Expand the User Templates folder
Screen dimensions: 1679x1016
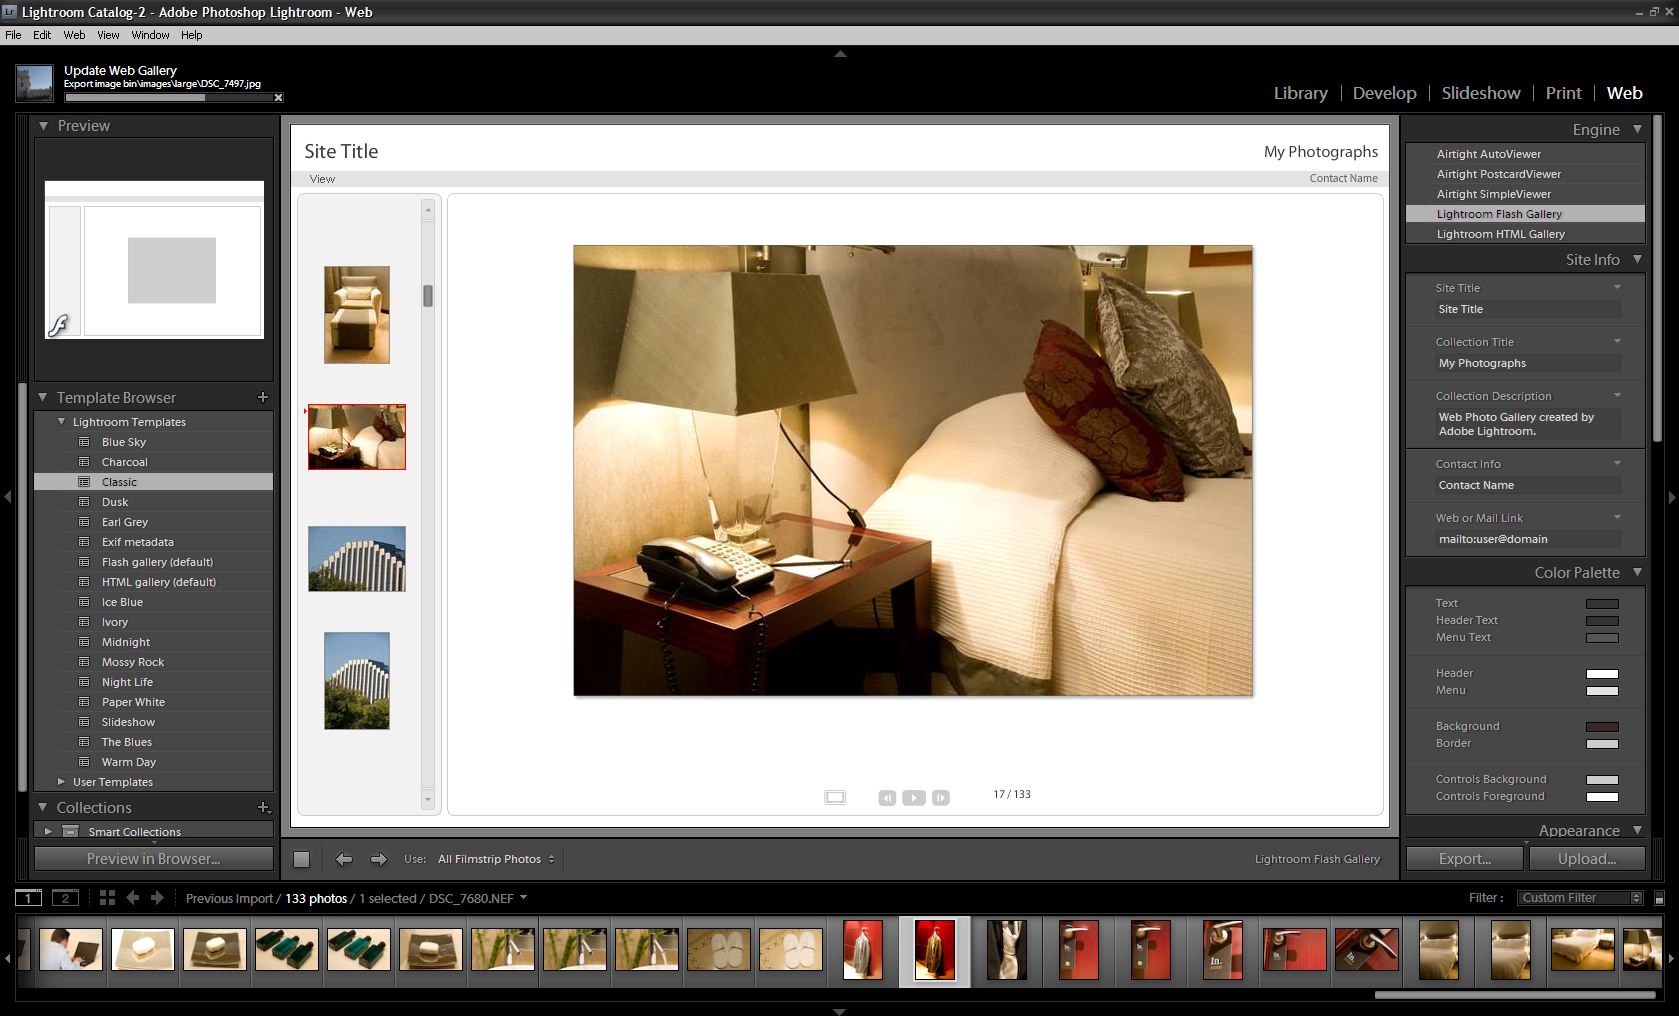(x=61, y=782)
